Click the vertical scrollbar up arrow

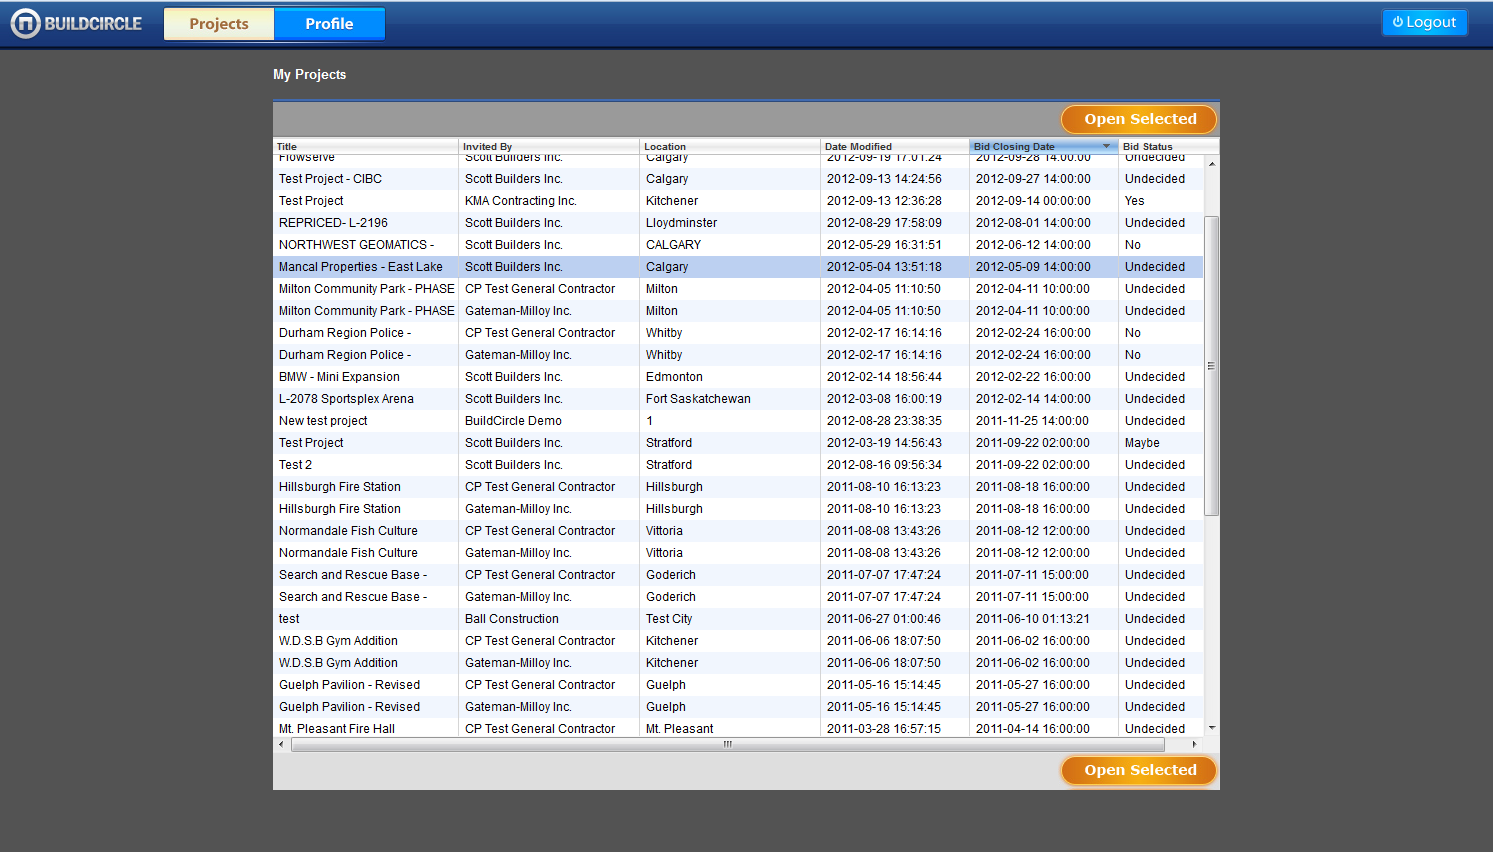(x=1212, y=163)
